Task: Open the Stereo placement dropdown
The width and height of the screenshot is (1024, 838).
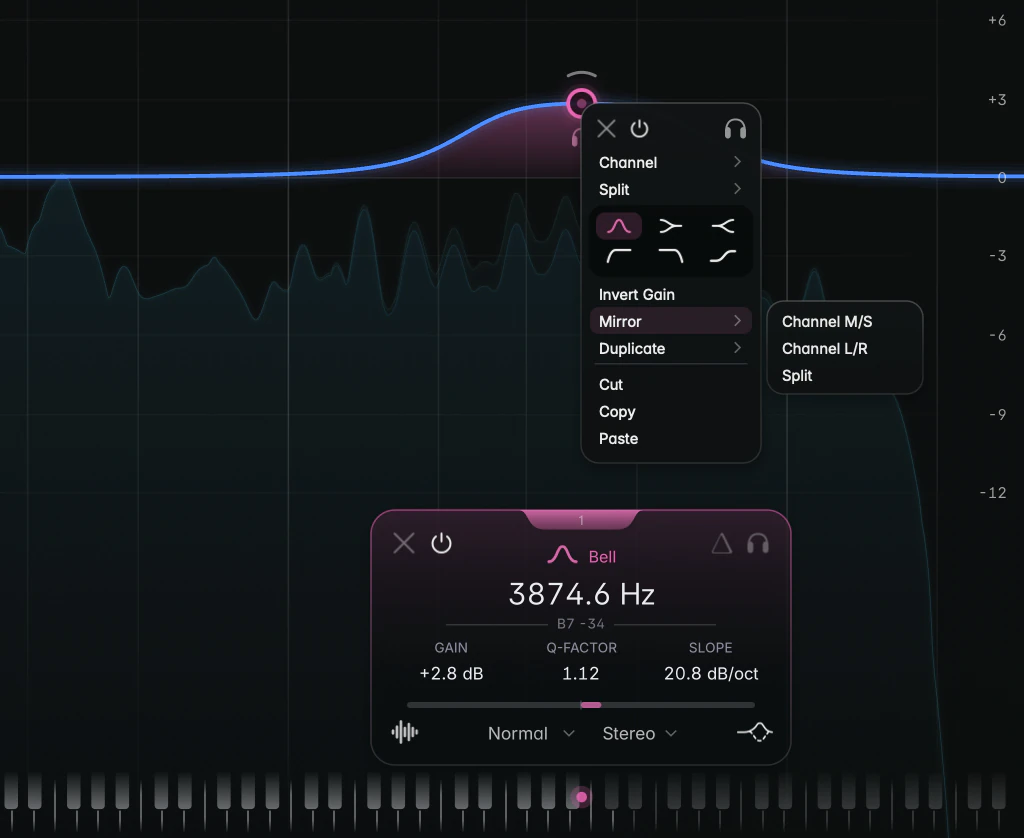Action: tap(639, 733)
